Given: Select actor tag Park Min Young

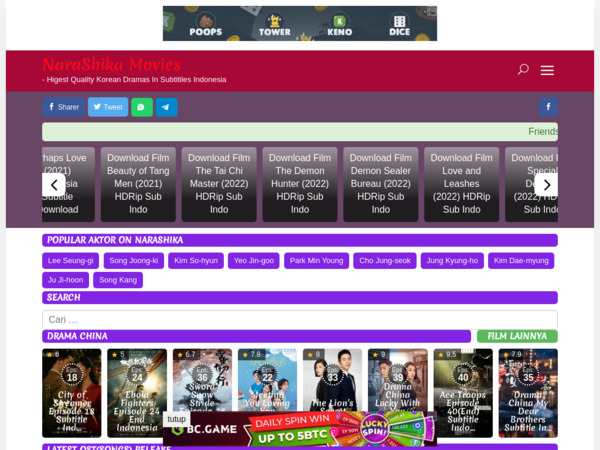Looking at the screenshot, I should 316,261.
